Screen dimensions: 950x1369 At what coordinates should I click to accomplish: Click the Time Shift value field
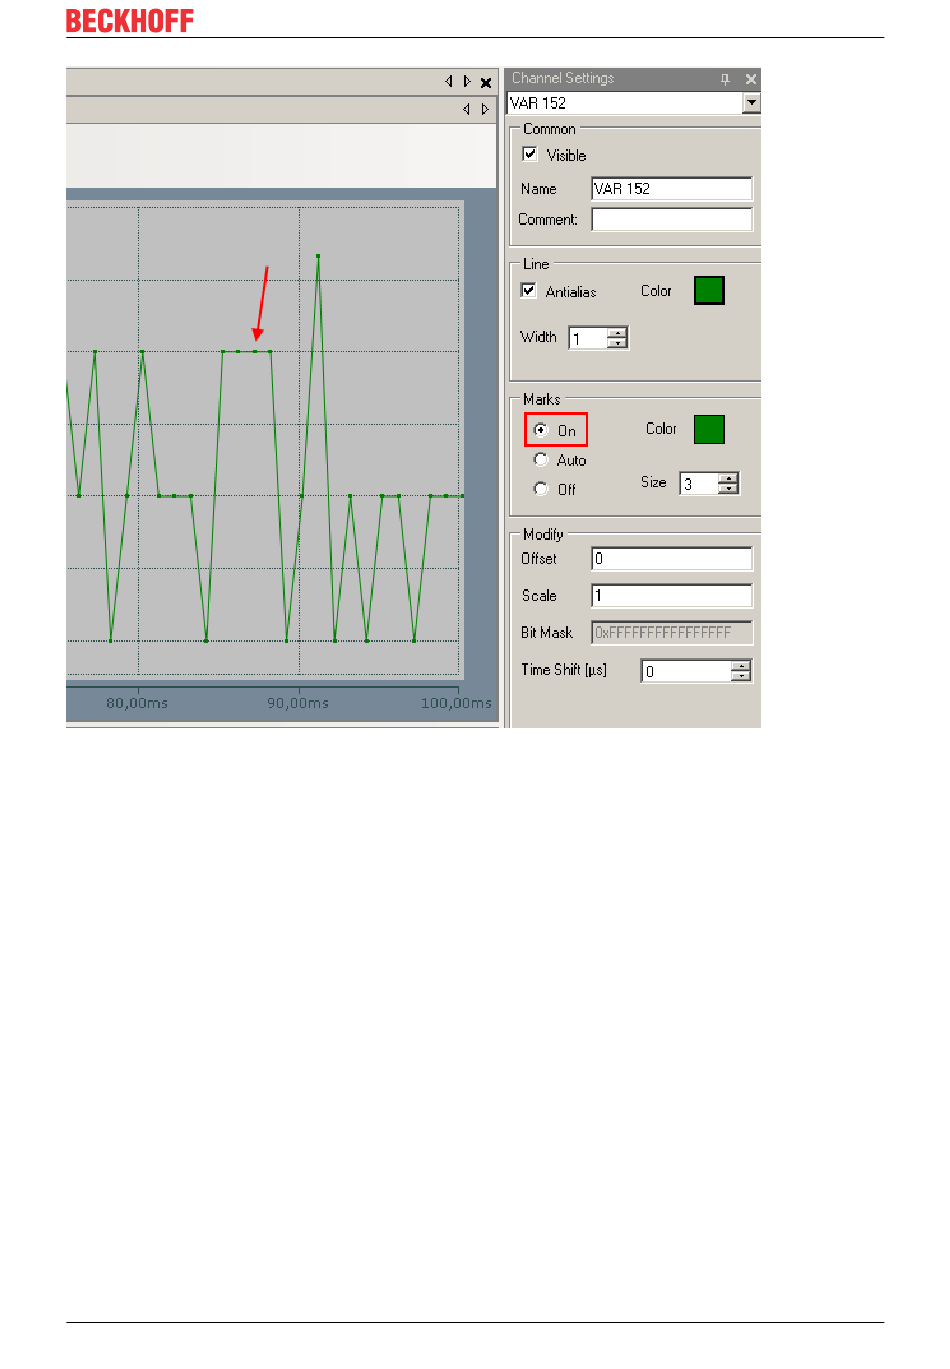[686, 671]
